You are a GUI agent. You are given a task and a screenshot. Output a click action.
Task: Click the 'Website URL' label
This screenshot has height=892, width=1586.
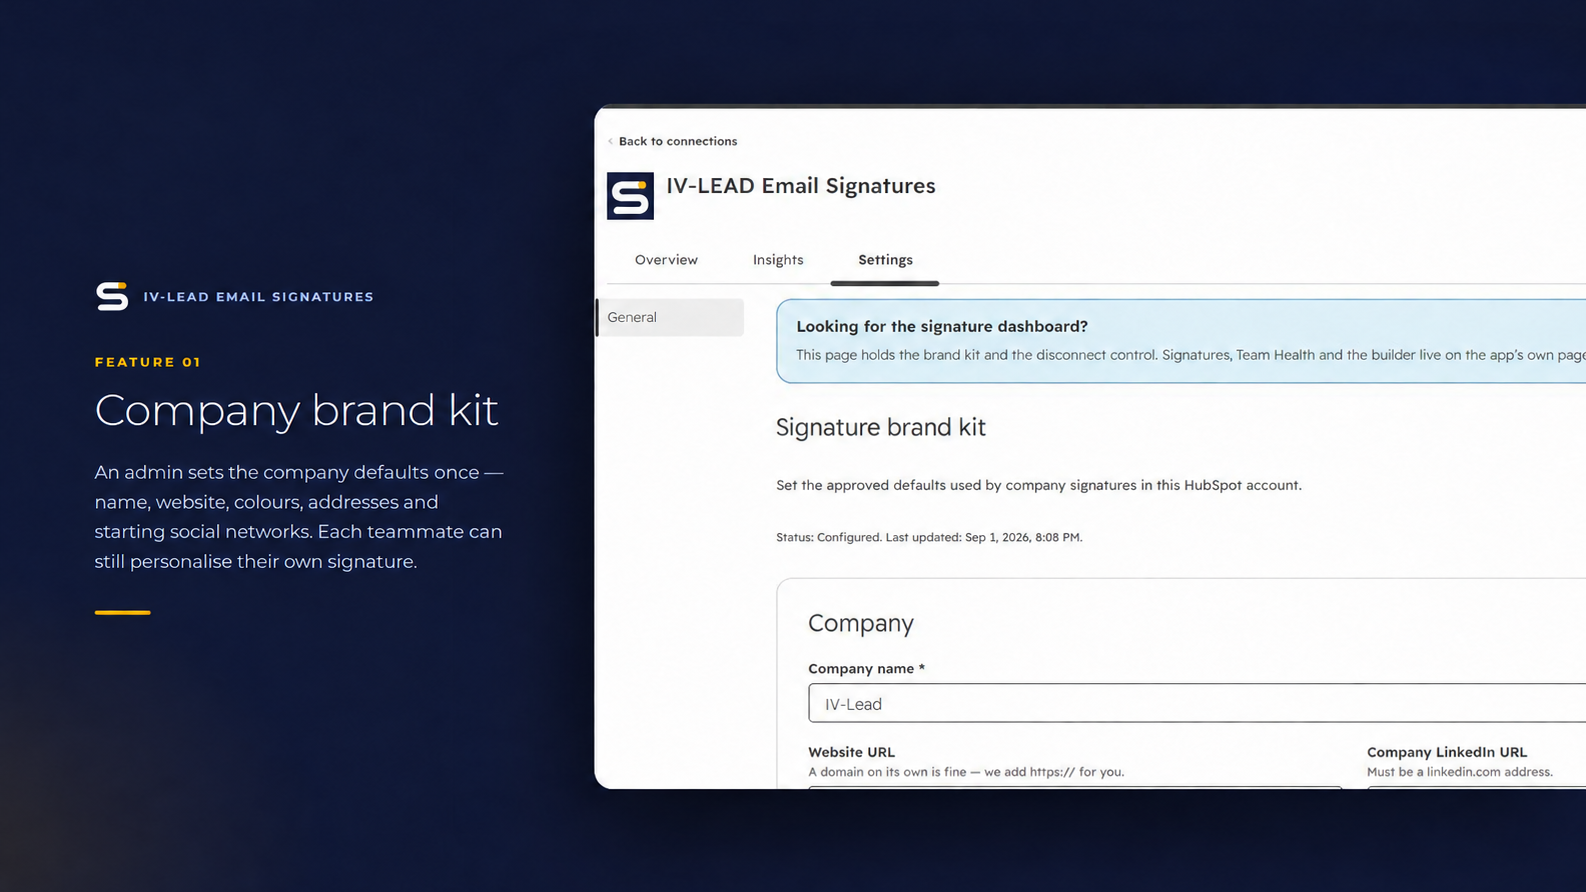pyautogui.click(x=851, y=752)
